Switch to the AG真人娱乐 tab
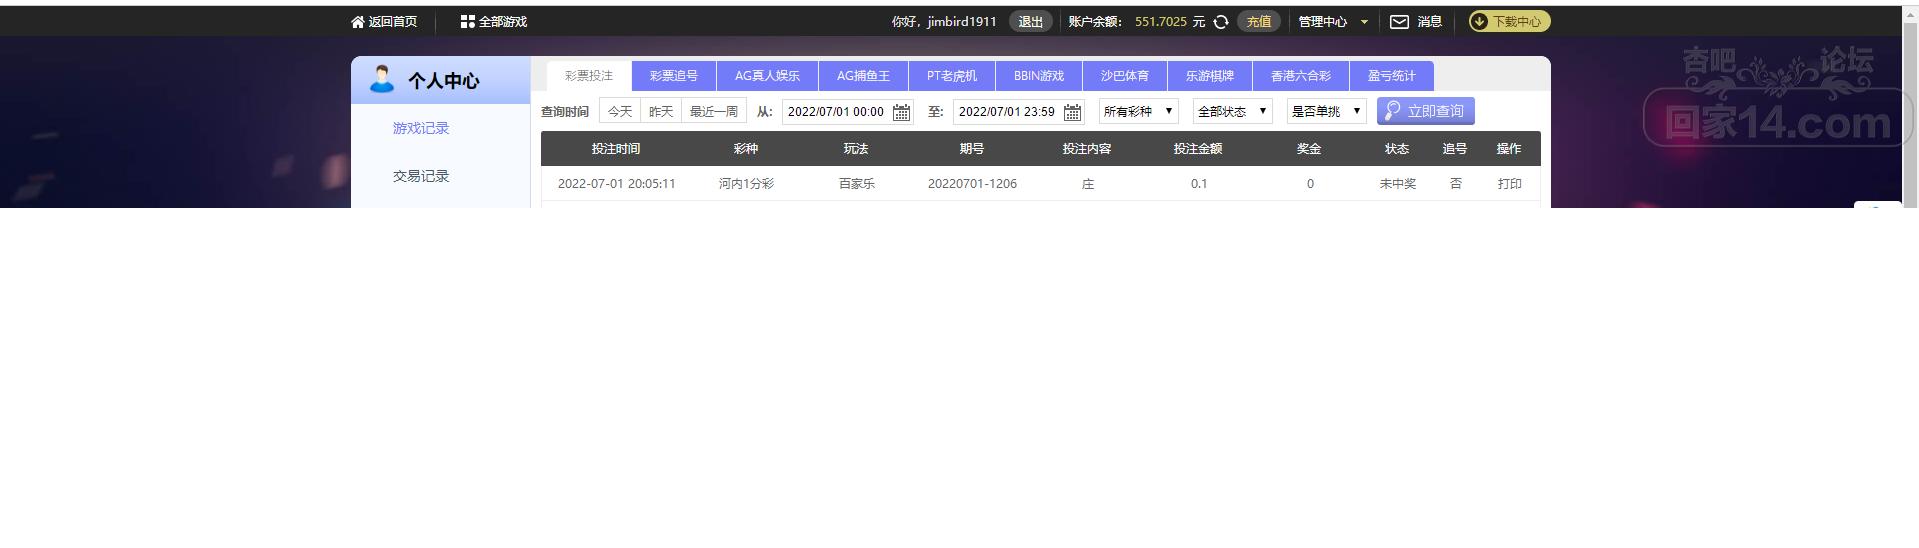The height and width of the screenshot is (548, 1919). click(x=767, y=76)
